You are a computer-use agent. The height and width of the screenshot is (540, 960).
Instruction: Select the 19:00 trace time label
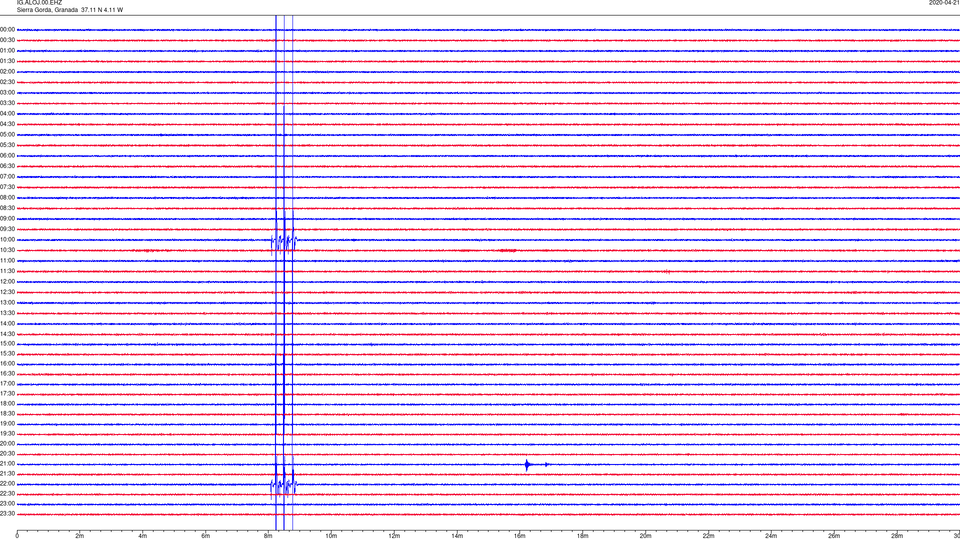click(x=7, y=424)
